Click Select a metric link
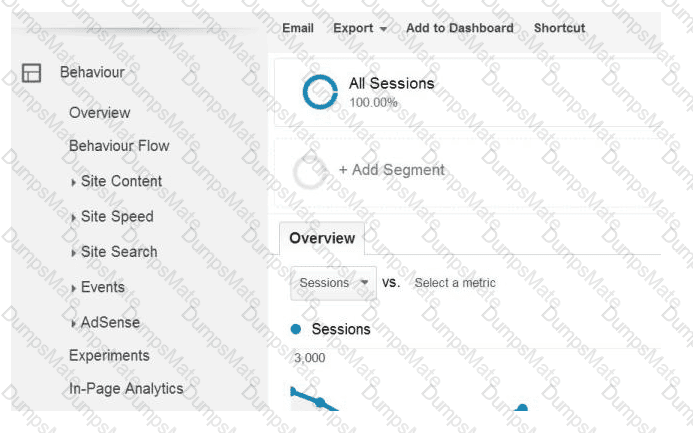 pyautogui.click(x=455, y=283)
